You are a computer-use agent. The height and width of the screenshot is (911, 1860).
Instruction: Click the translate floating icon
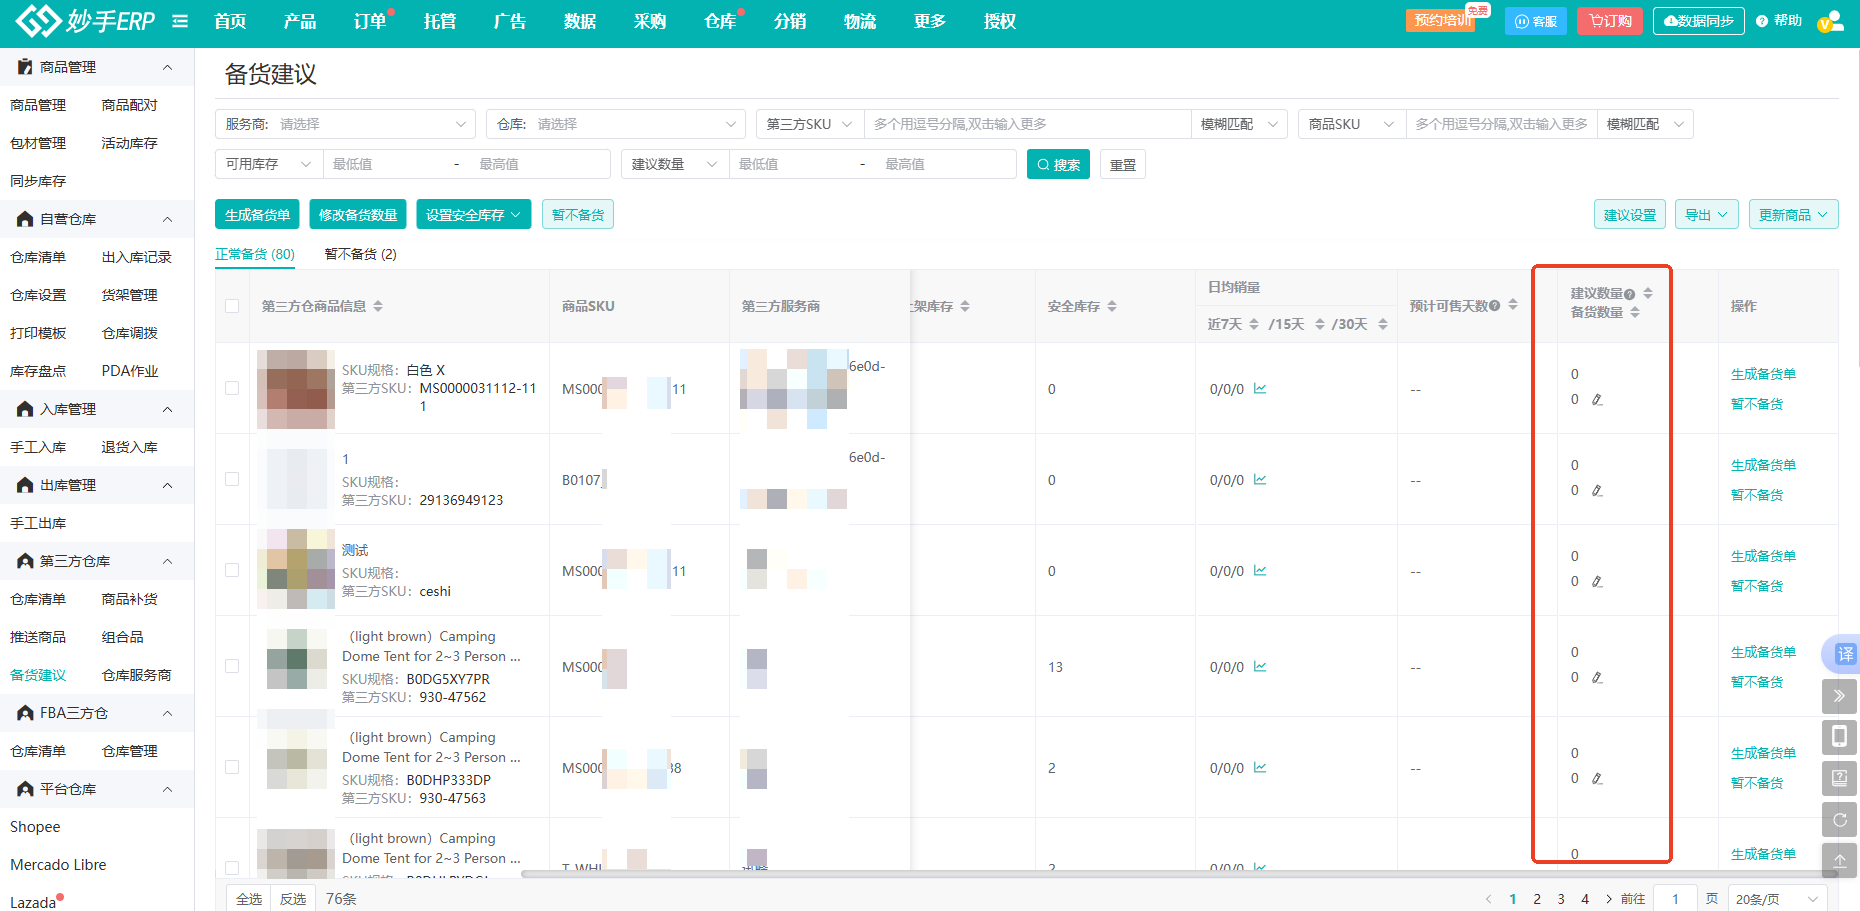[1843, 654]
